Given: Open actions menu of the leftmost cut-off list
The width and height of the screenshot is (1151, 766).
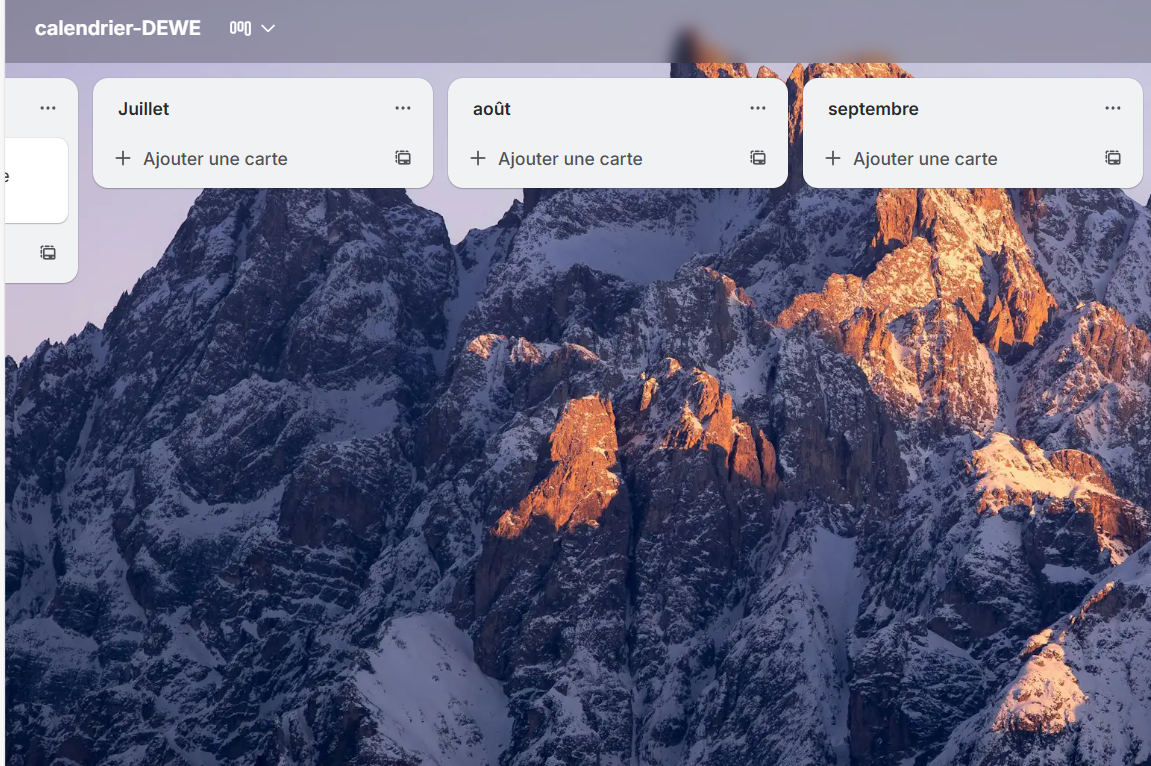Looking at the screenshot, I should (48, 108).
